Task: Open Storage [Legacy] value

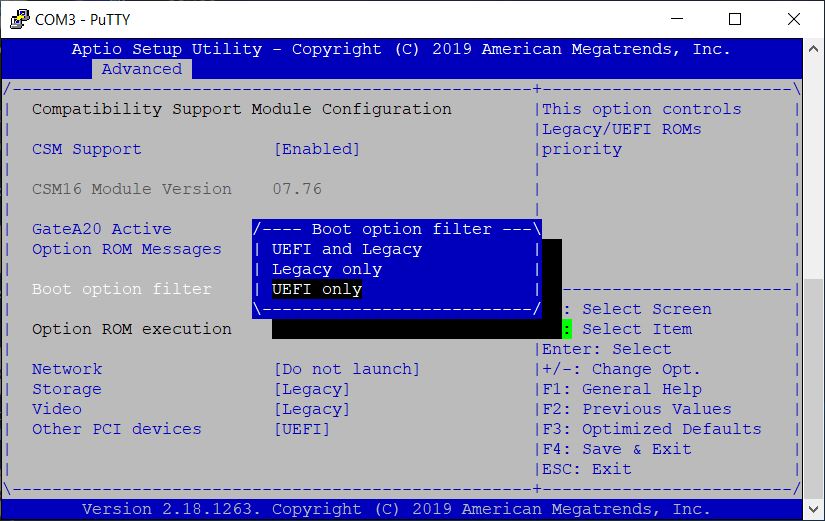Action: [x=311, y=389]
